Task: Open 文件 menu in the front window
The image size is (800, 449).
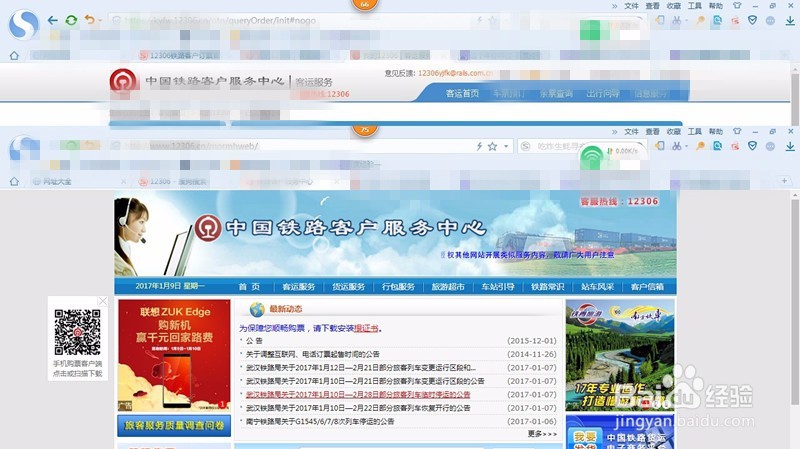Action: click(632, 132)
